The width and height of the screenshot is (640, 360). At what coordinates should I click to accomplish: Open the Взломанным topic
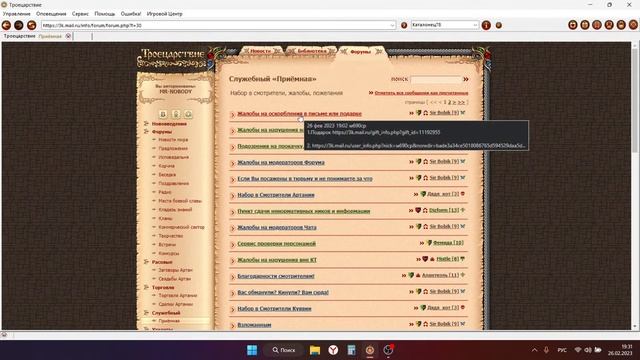(x=254, y=325)
